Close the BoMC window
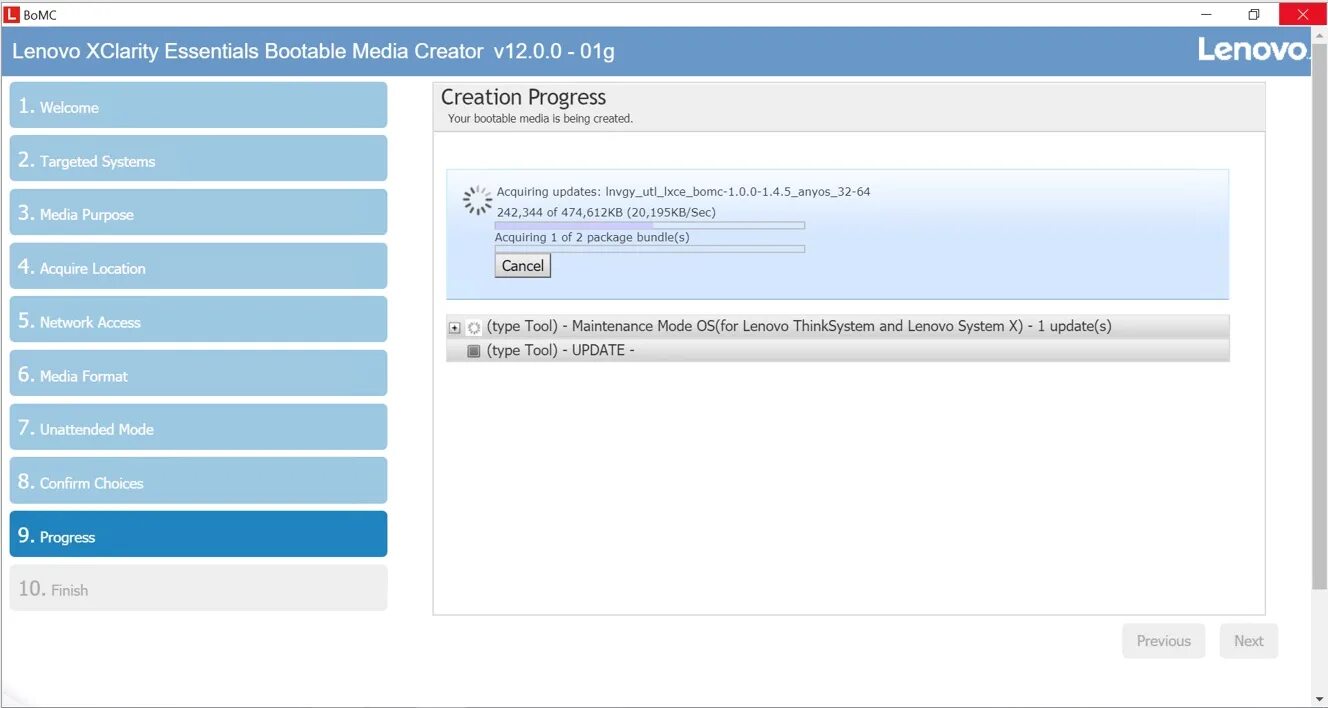The image size is (1328, 708). [1302, 14]
